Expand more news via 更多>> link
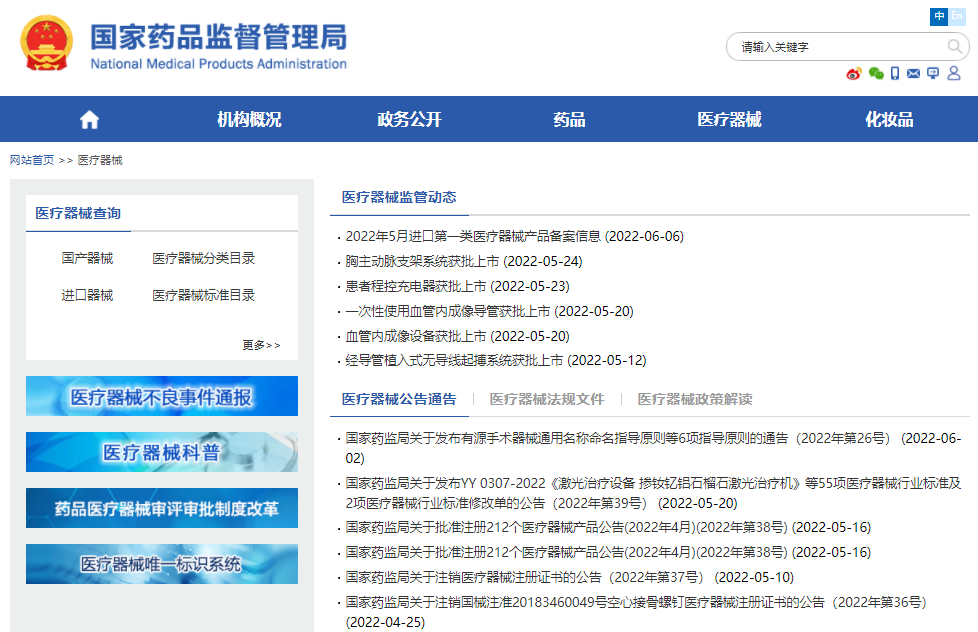Image resolution: width=978 pixels, height=632 pixels. click(x=262, y=343)
